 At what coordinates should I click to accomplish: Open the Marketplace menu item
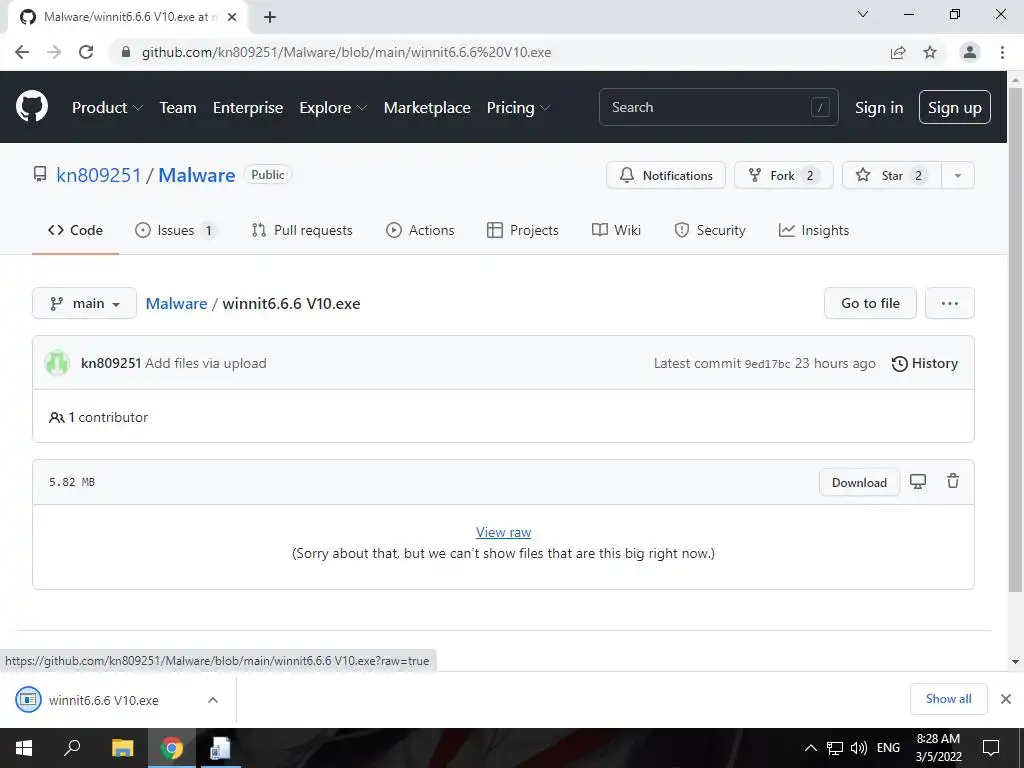coord(427,108)
